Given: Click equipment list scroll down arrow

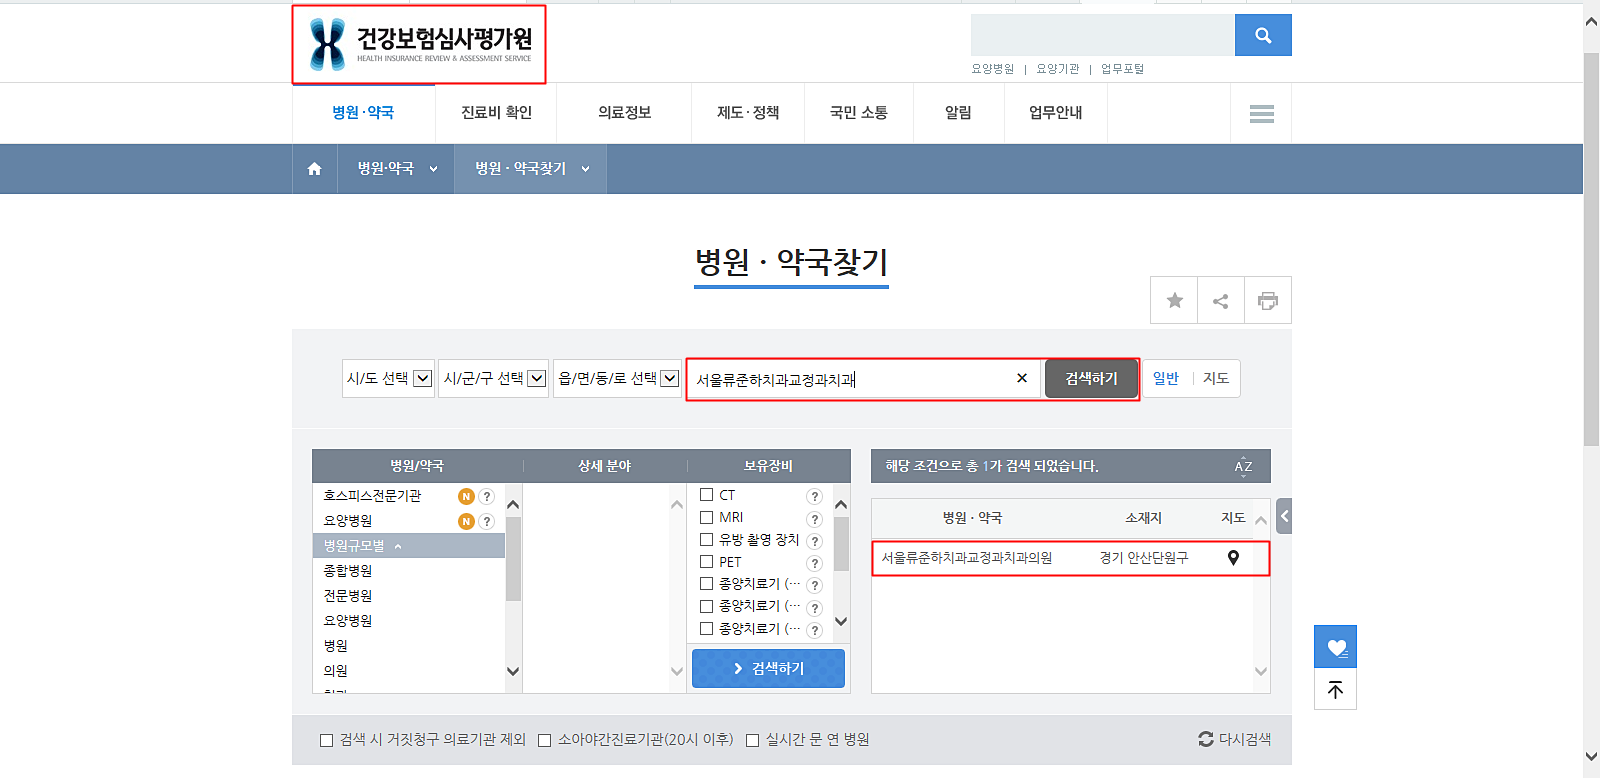Looking at the screenshot, I should click(841, 622).
